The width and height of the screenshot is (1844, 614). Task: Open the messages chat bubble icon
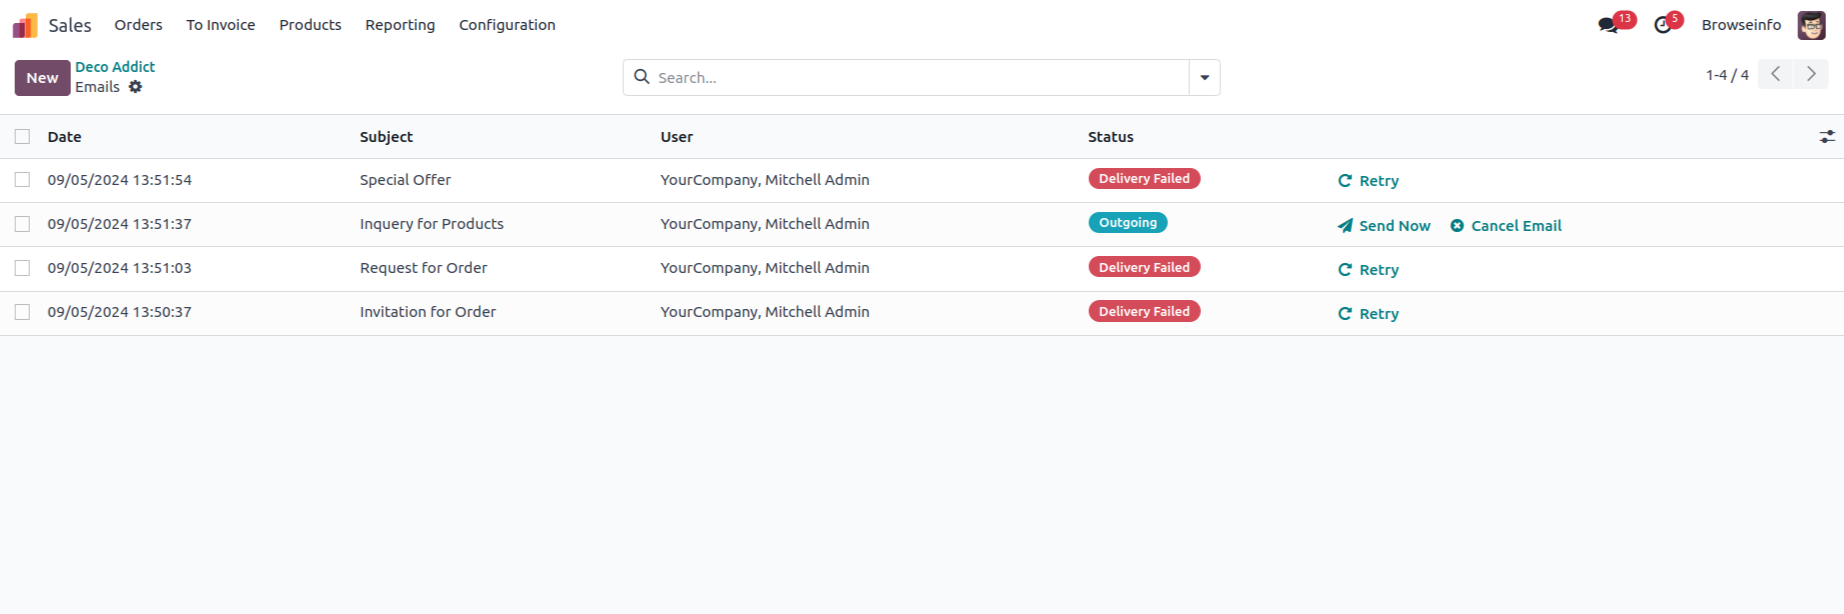click(x=1608, y=25)
